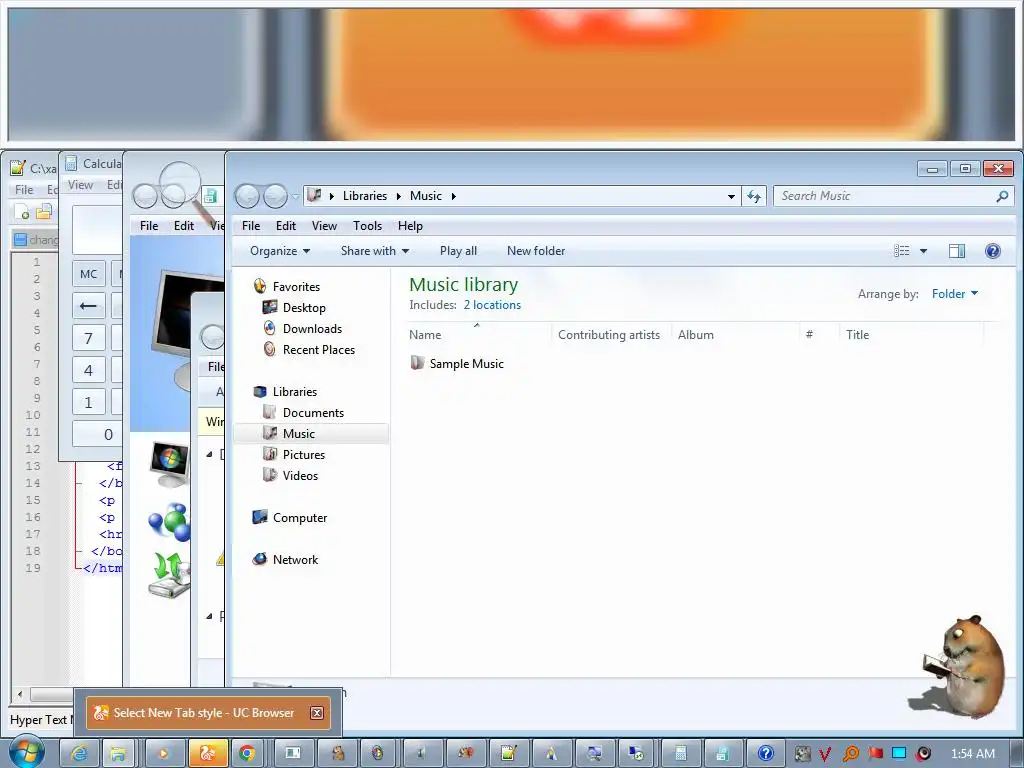Open the View menu in Music library window

(324, 226)
